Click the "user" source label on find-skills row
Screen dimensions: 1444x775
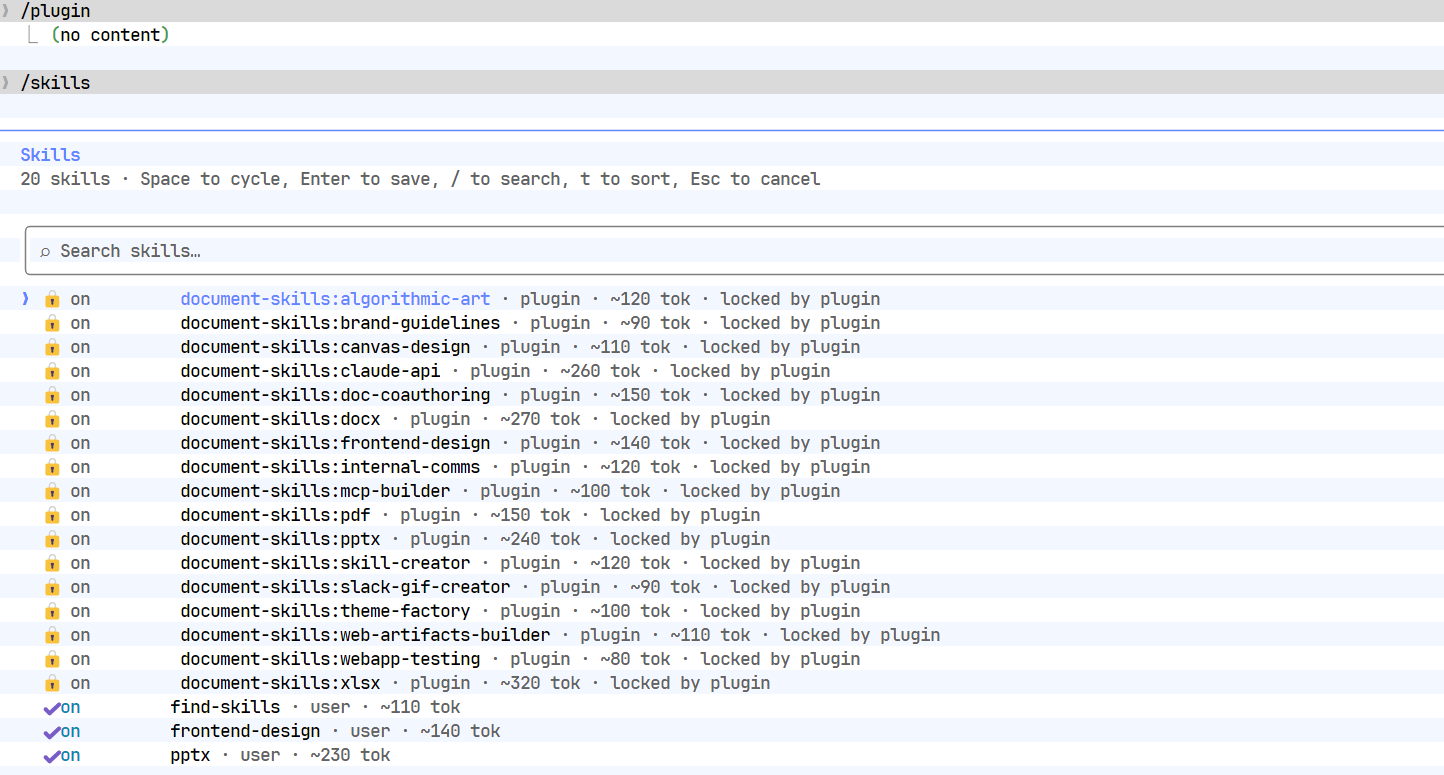click(330, 707)
